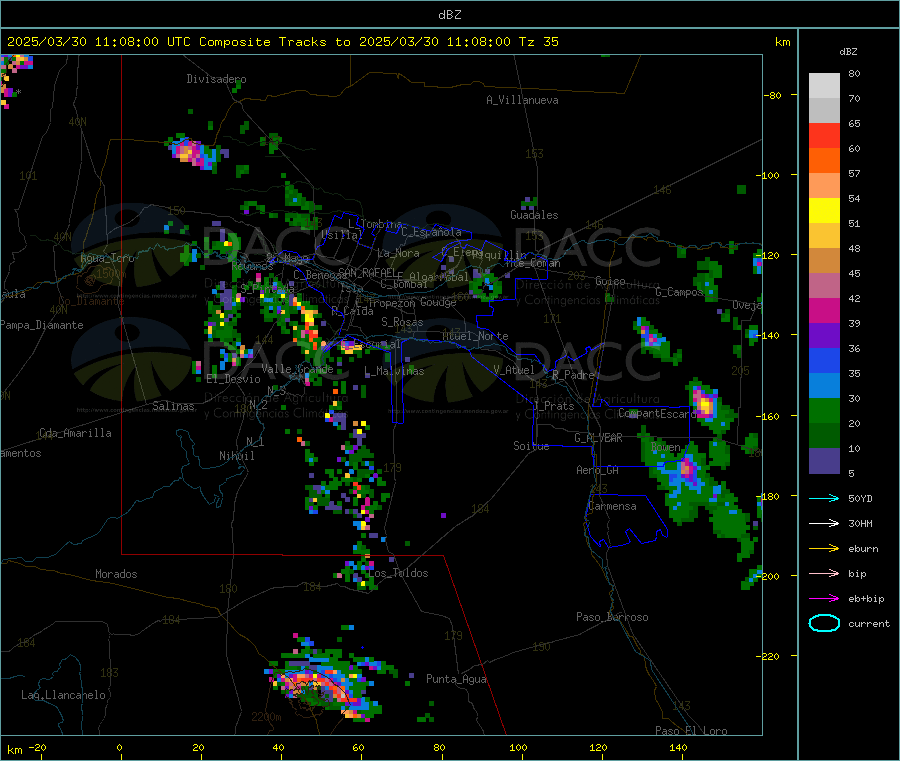Click the orange eburn arrow legend icon
Screen dimensions: 900x761
(824, 549)
